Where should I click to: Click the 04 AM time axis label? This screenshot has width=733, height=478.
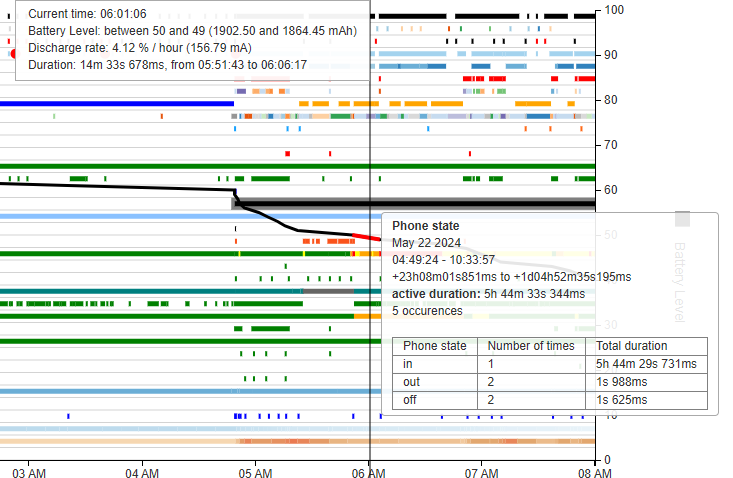(x=142, y=473)
